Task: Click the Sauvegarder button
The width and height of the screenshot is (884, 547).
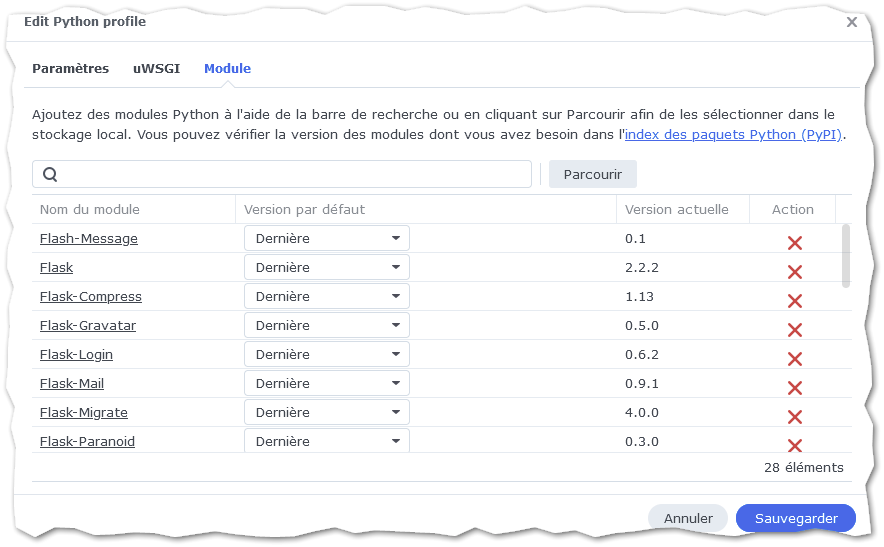Action: click(x=796, y=518)
